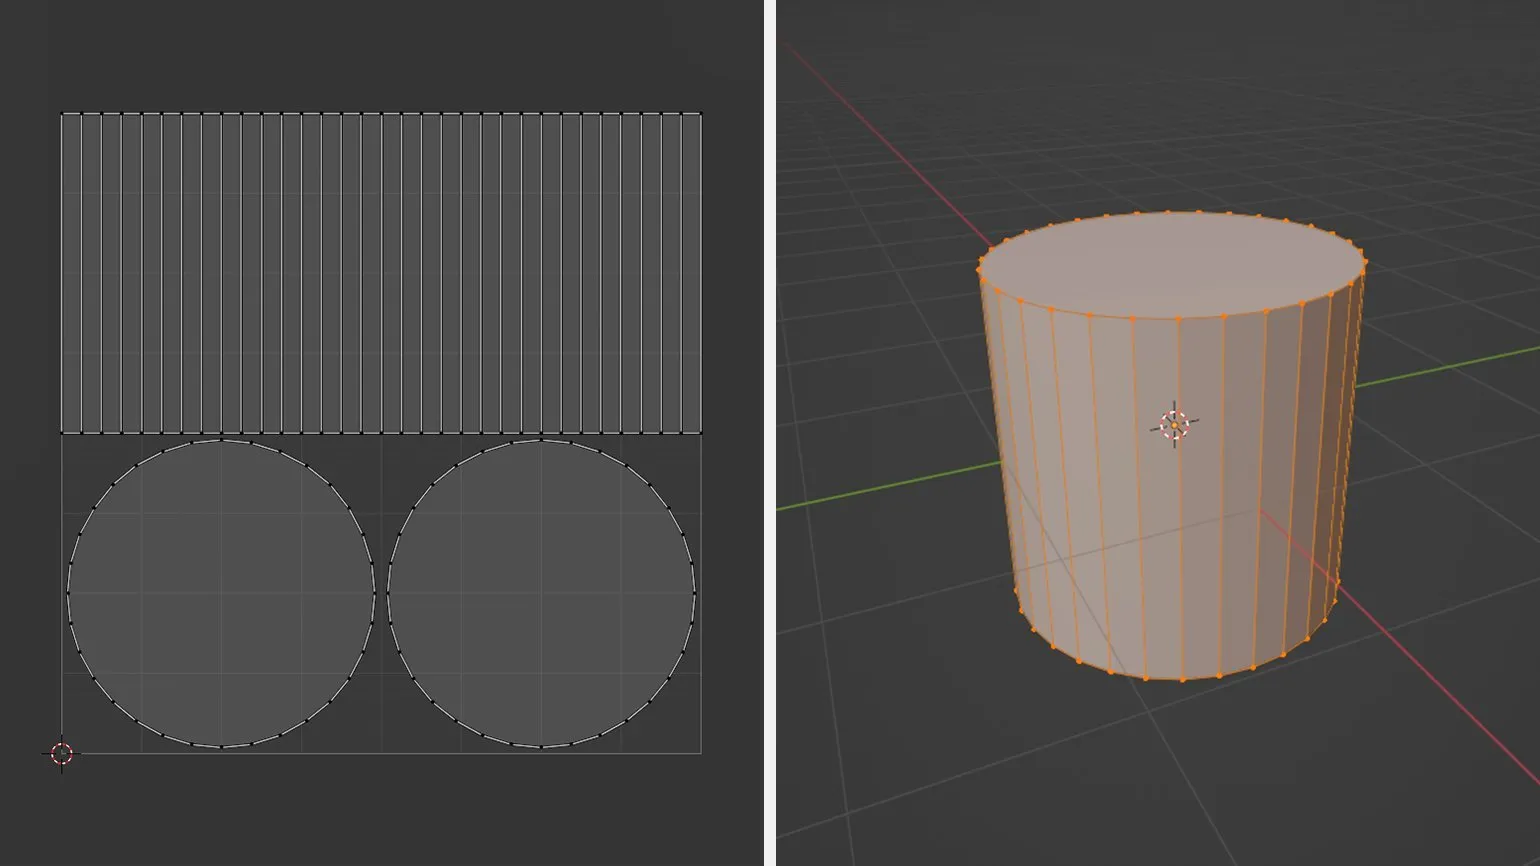The height and width of the screenshot is (866, 1540).
Task: Click the green Y axis line left of the cylinder
Action: coord(880,489)
